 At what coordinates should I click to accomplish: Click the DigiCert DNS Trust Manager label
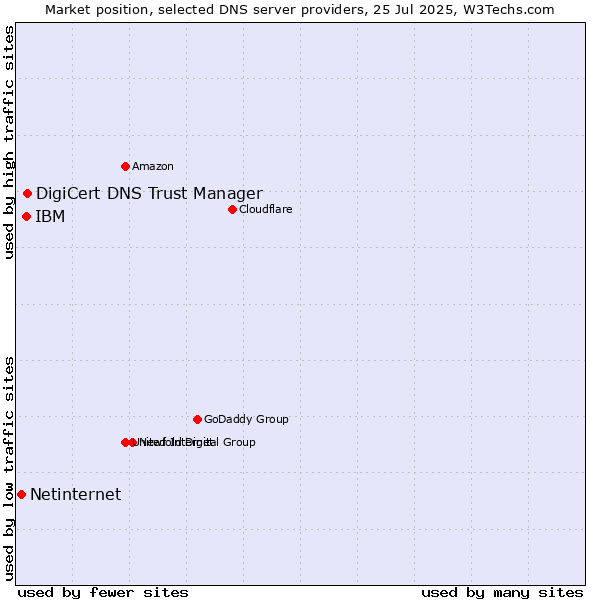pos(149,194)
